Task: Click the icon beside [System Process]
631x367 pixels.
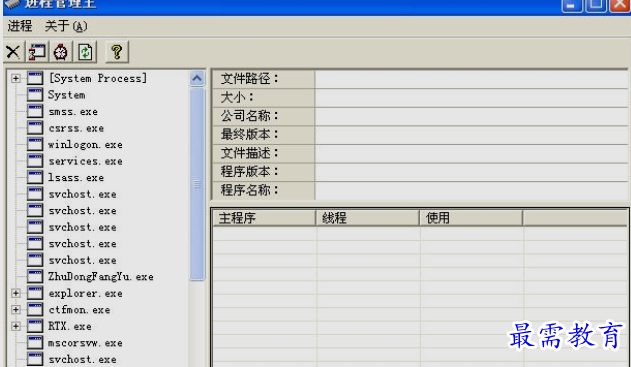Action: (x=35, y=78)
